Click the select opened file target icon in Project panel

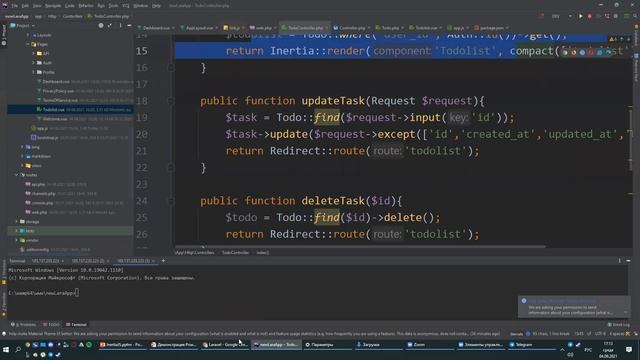[x=101, y=25]
